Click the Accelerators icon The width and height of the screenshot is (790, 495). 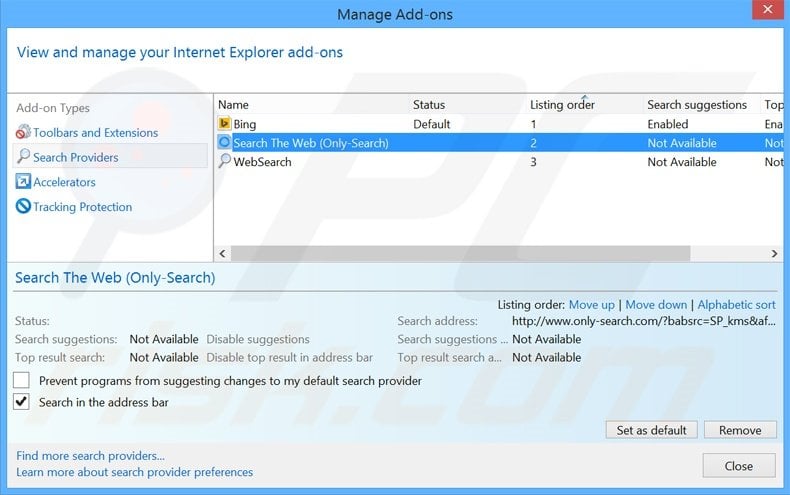[23, 181]
